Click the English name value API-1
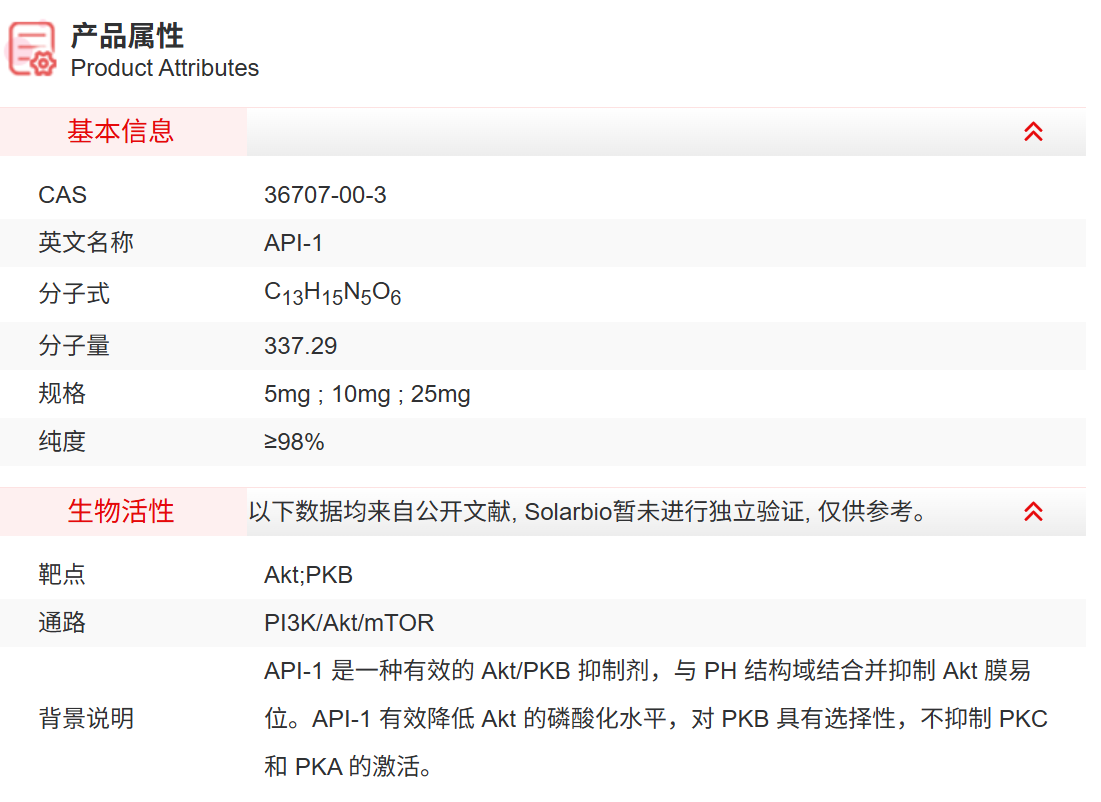 tap(293, 243)
